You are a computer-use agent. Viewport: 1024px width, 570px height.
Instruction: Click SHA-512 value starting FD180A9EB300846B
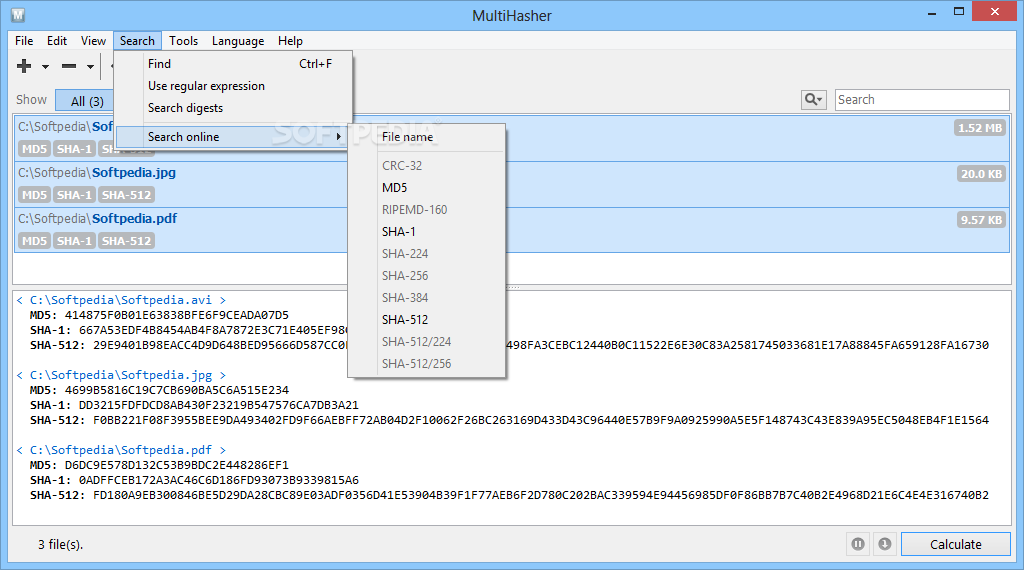point(541,496)
